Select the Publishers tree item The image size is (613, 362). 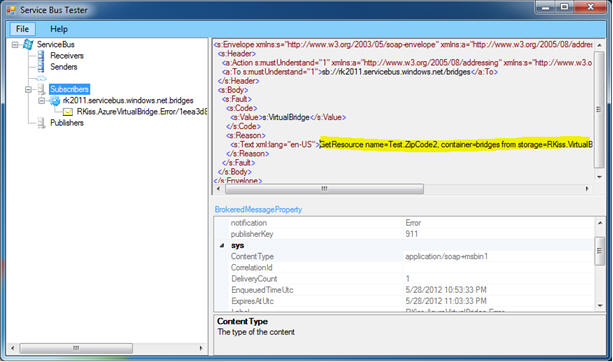[67, 123]
